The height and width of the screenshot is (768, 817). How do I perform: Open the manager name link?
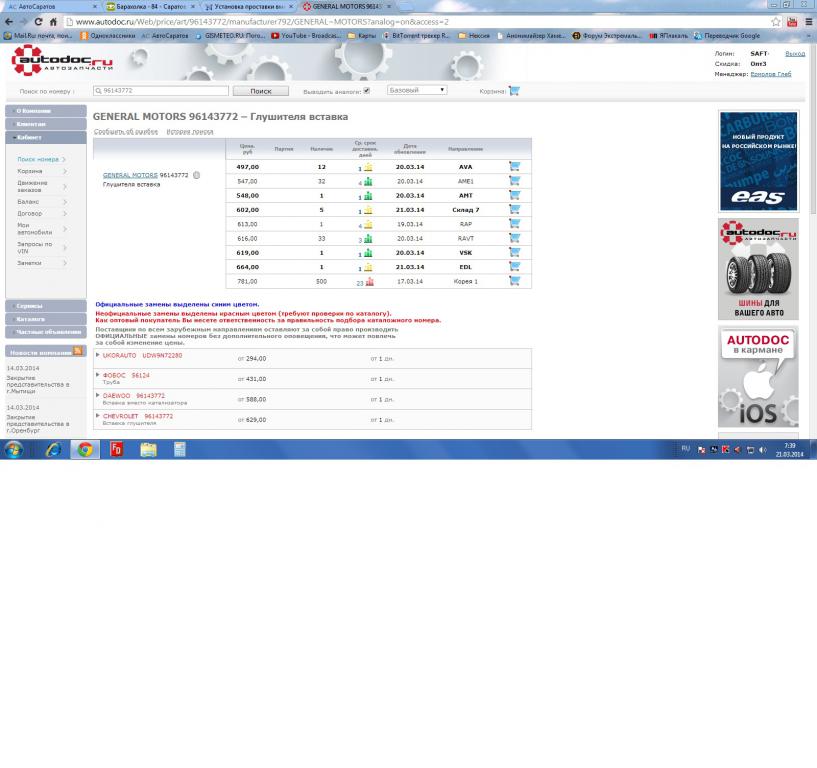771,74
